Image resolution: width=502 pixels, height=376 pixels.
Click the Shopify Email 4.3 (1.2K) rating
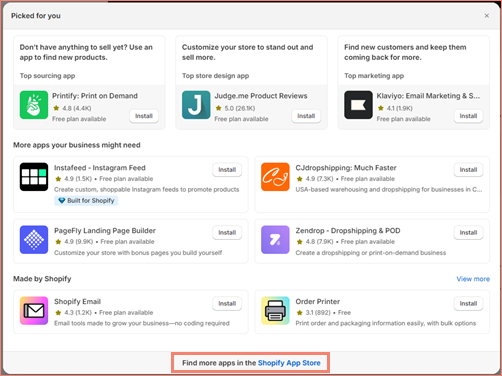pos(73,313)
